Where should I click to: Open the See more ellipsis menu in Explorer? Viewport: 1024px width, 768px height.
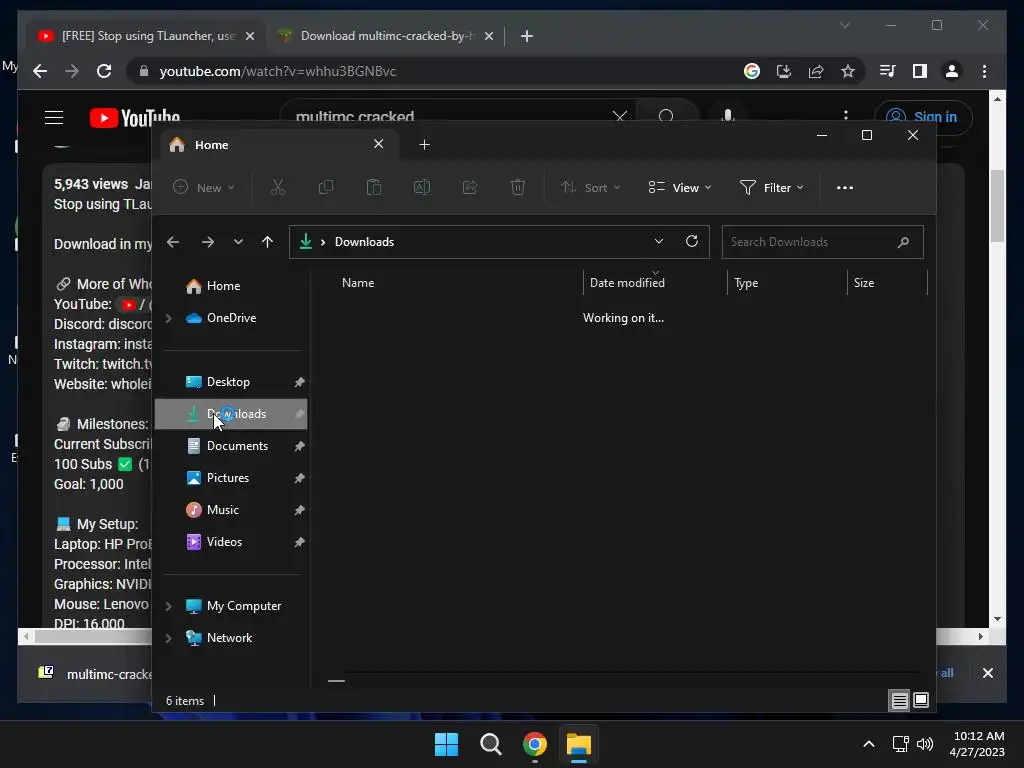tap(844, 187)
